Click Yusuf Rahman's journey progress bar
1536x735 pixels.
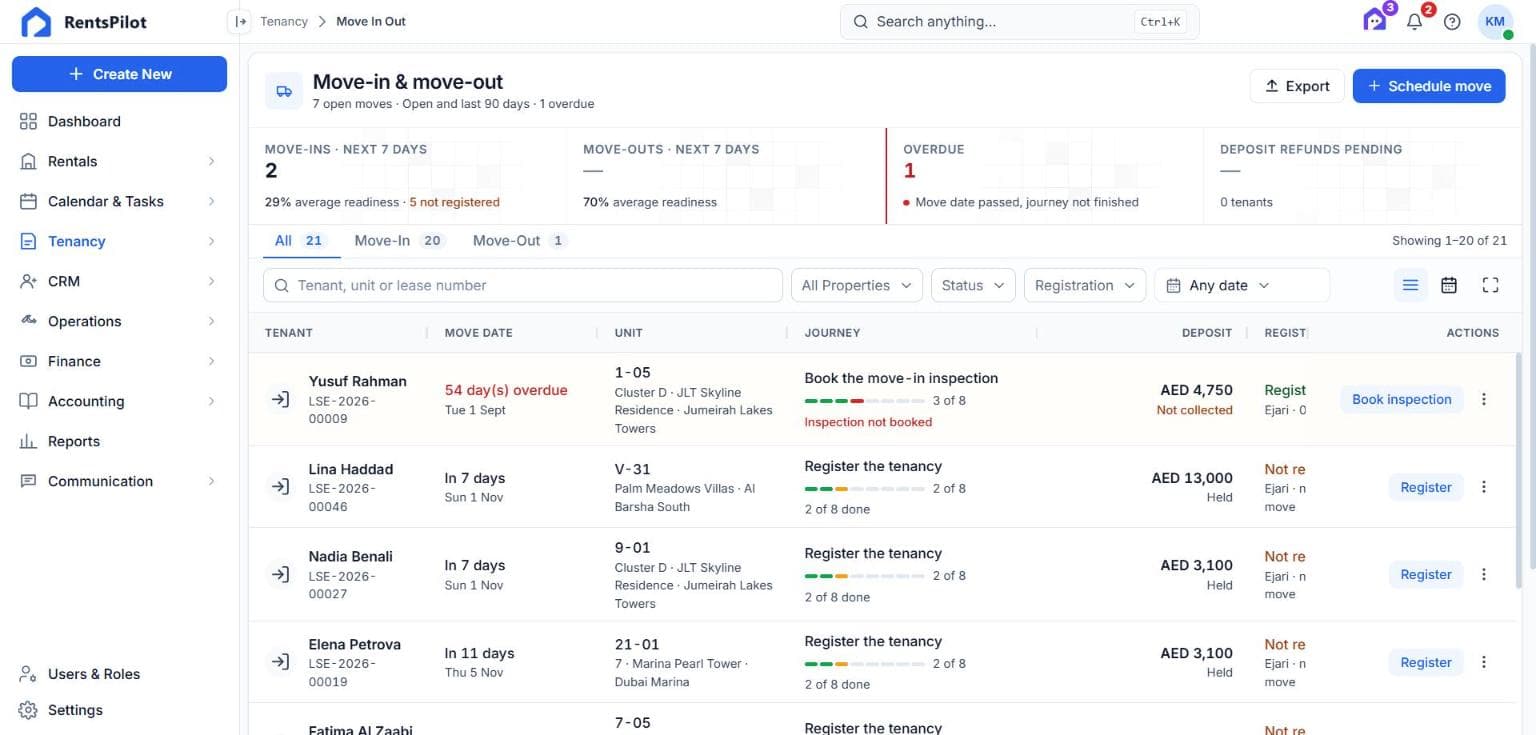[x=864, y=401]
